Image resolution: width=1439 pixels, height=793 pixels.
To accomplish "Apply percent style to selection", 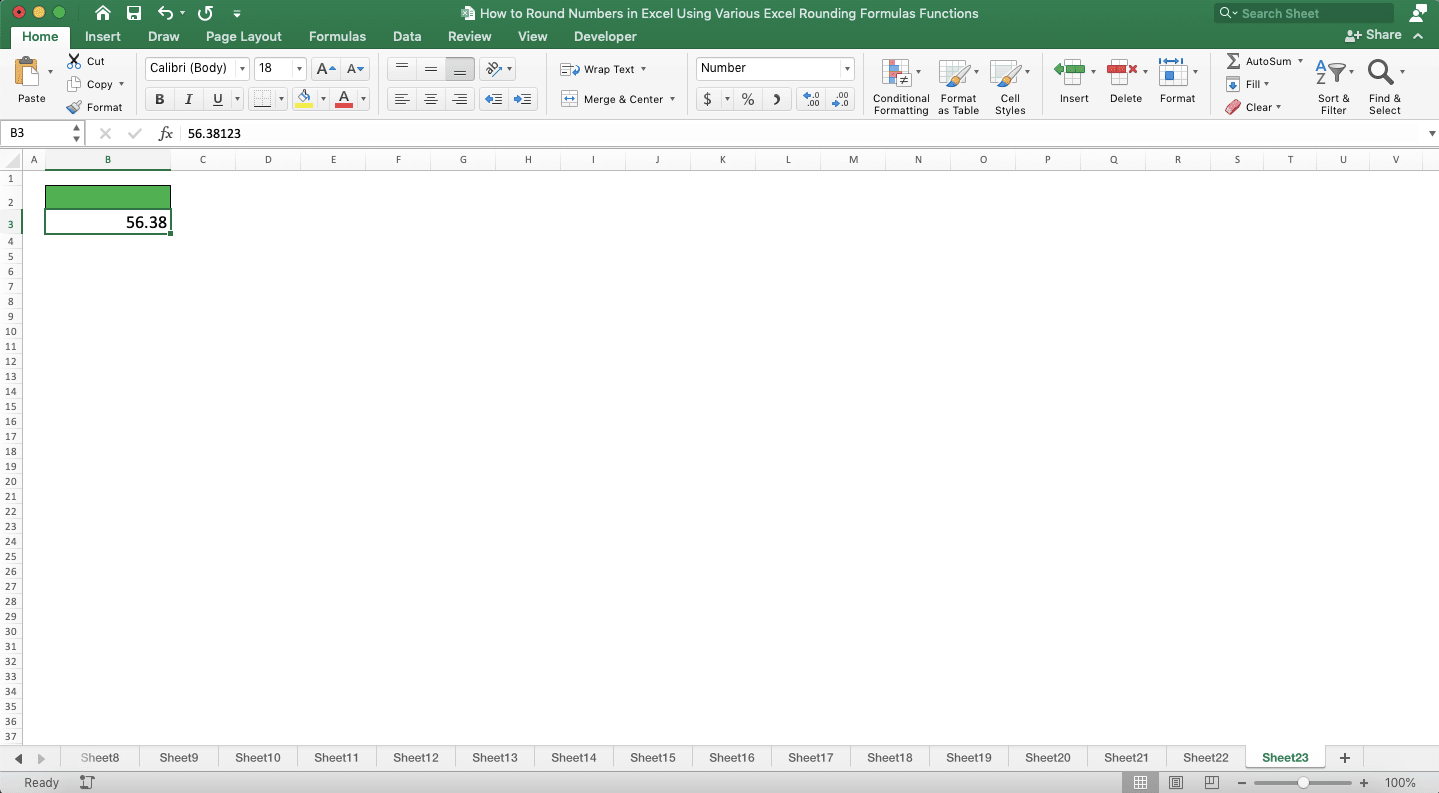I will (x=747, y=101).
